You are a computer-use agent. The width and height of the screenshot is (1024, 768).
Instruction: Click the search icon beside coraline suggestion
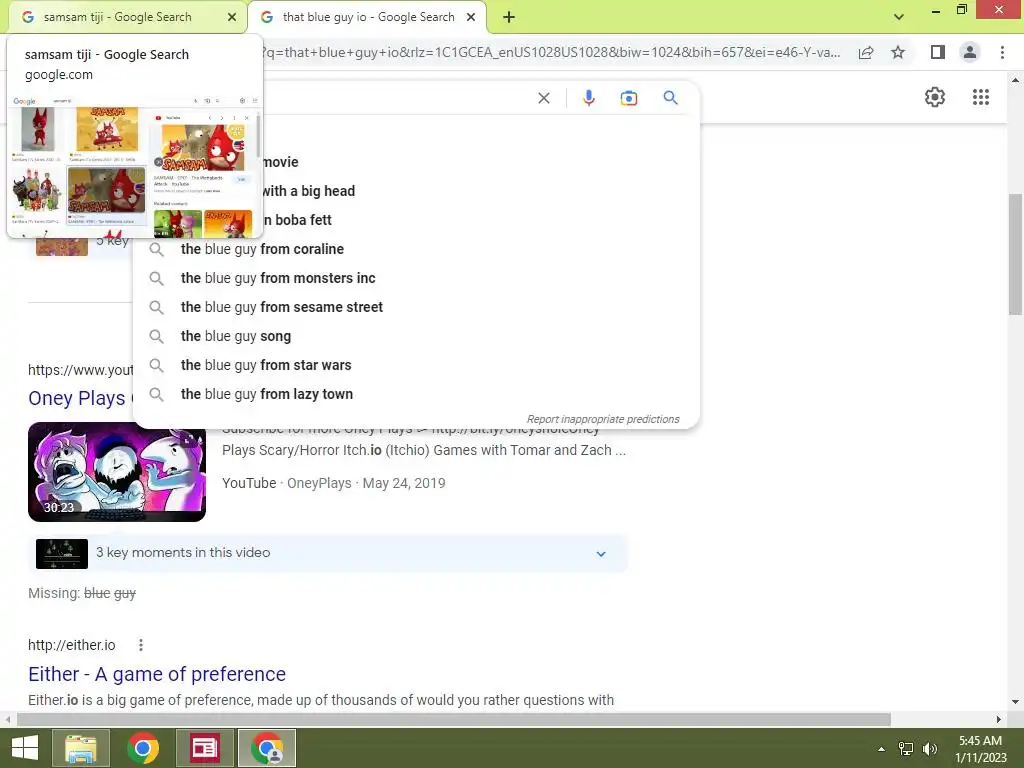coord(156,249)
